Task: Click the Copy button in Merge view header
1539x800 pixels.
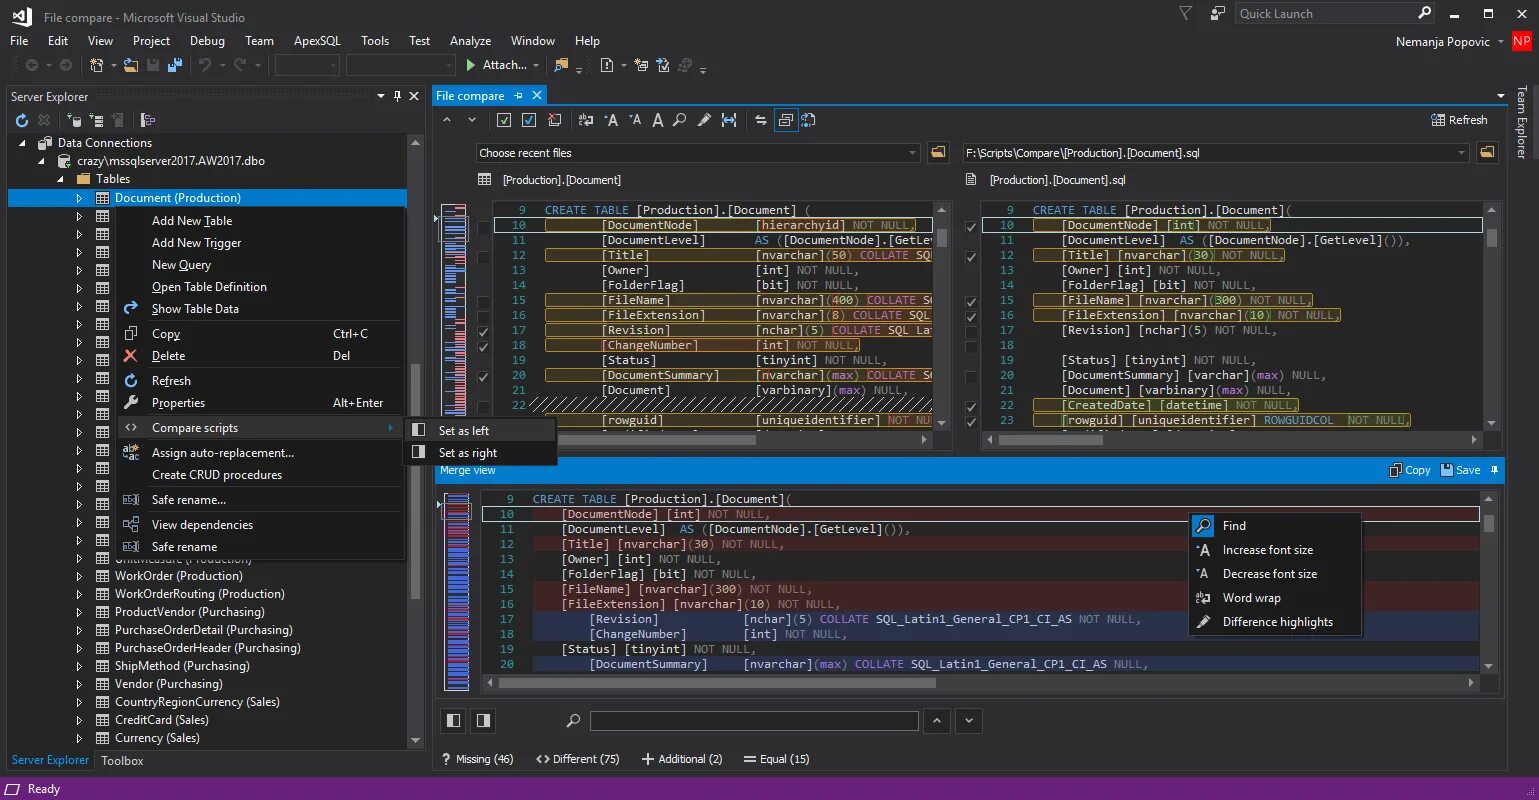Action: [x=1409, y=470]
